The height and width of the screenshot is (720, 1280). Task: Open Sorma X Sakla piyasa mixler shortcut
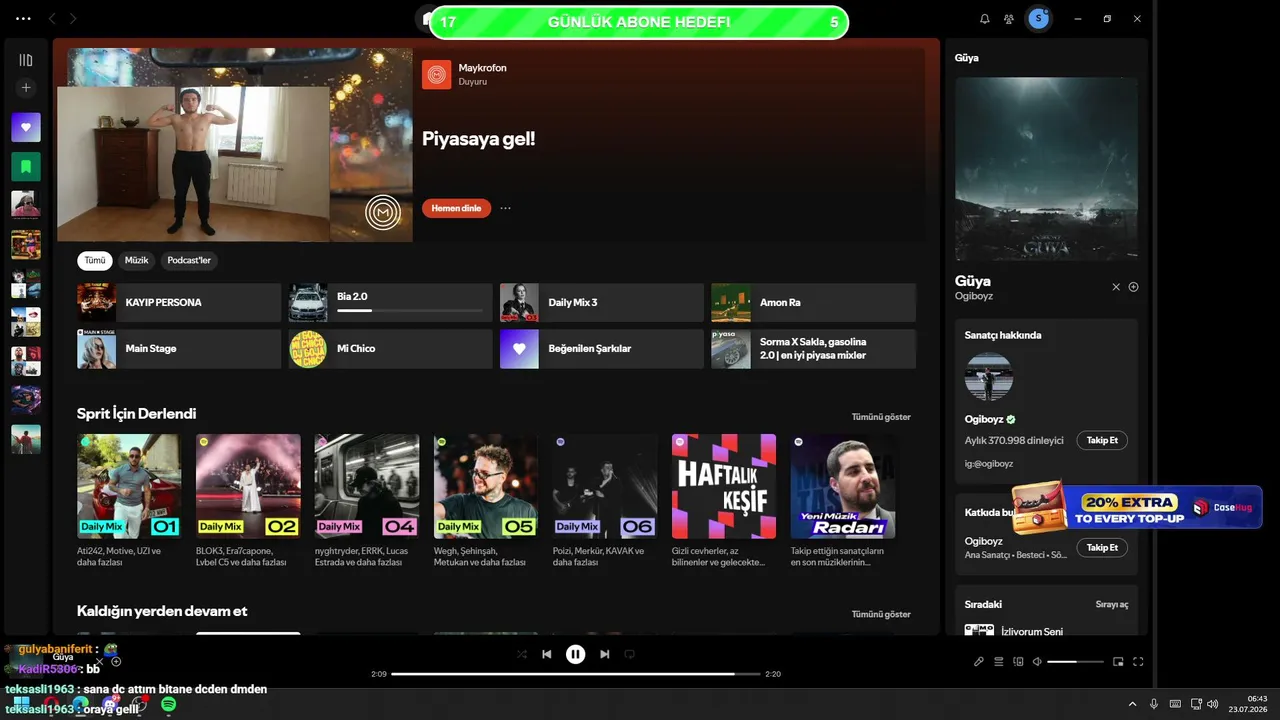[x=813, y=349]
